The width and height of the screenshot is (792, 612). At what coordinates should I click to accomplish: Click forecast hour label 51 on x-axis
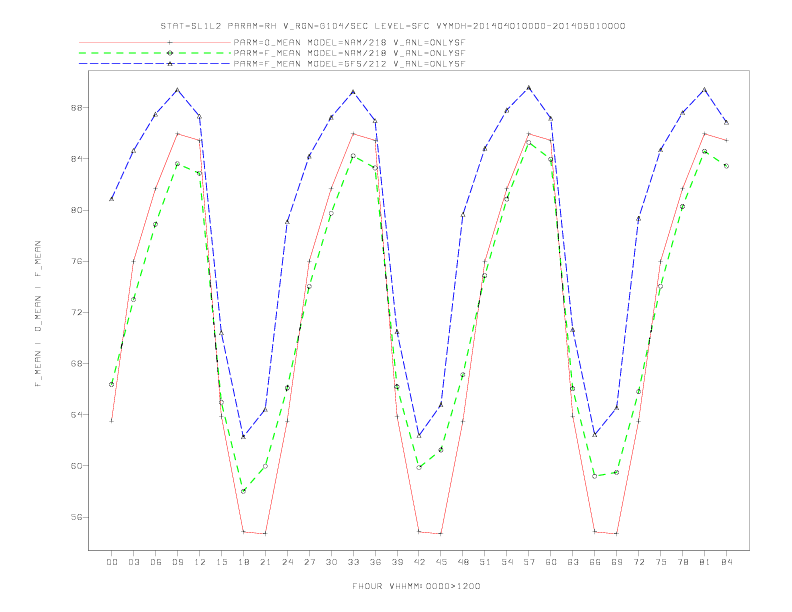point(485,562)
